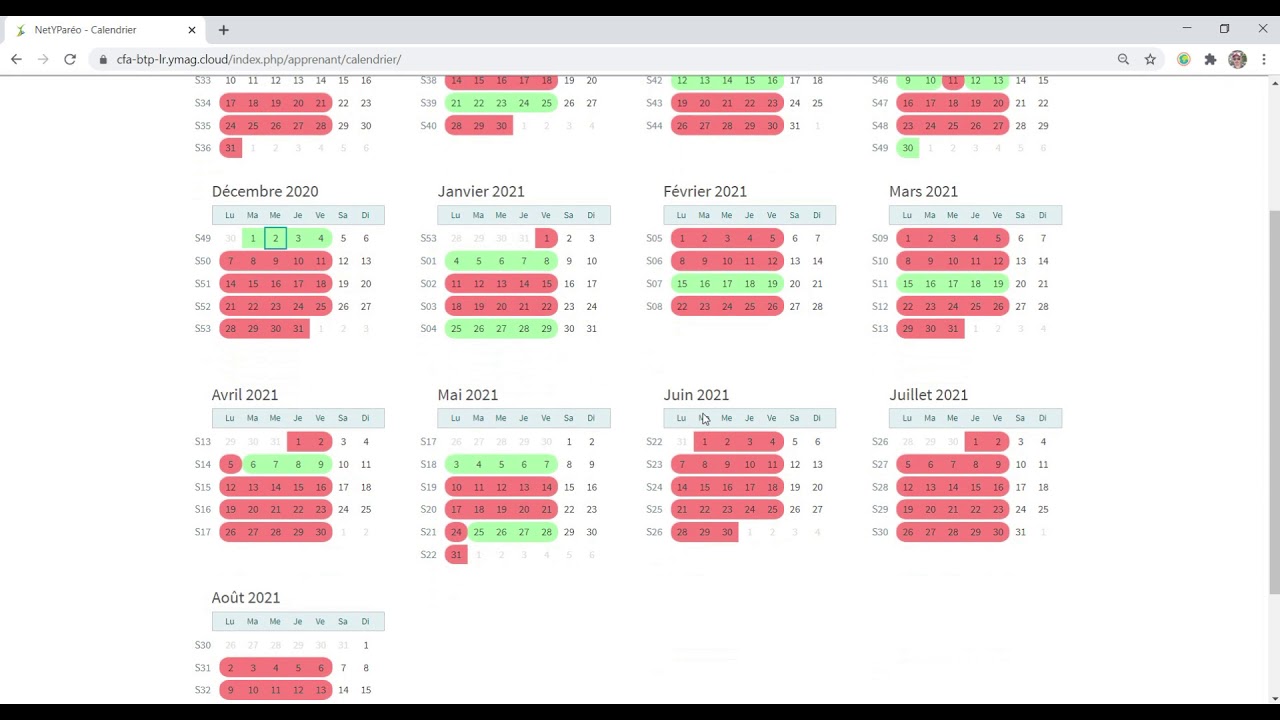The image size is (1280, 720).
Task: Click the scrollbar up arrow
Action: tap(1274, 81)
